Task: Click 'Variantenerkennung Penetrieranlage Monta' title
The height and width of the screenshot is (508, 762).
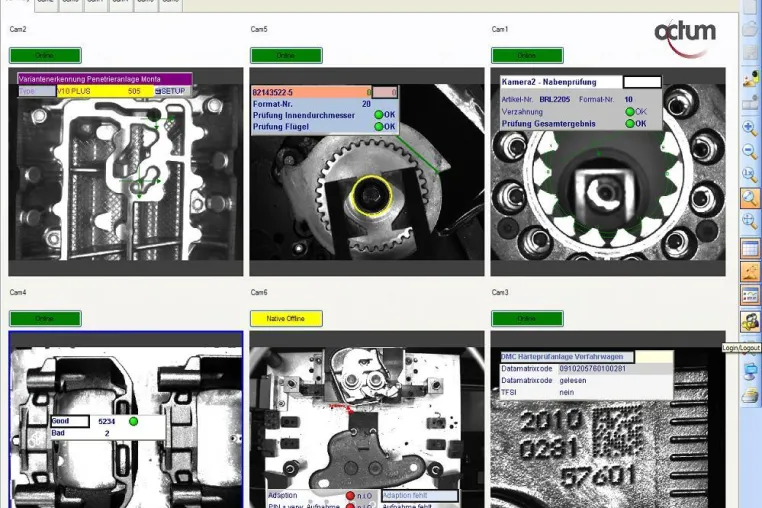Action: [105, 79]
